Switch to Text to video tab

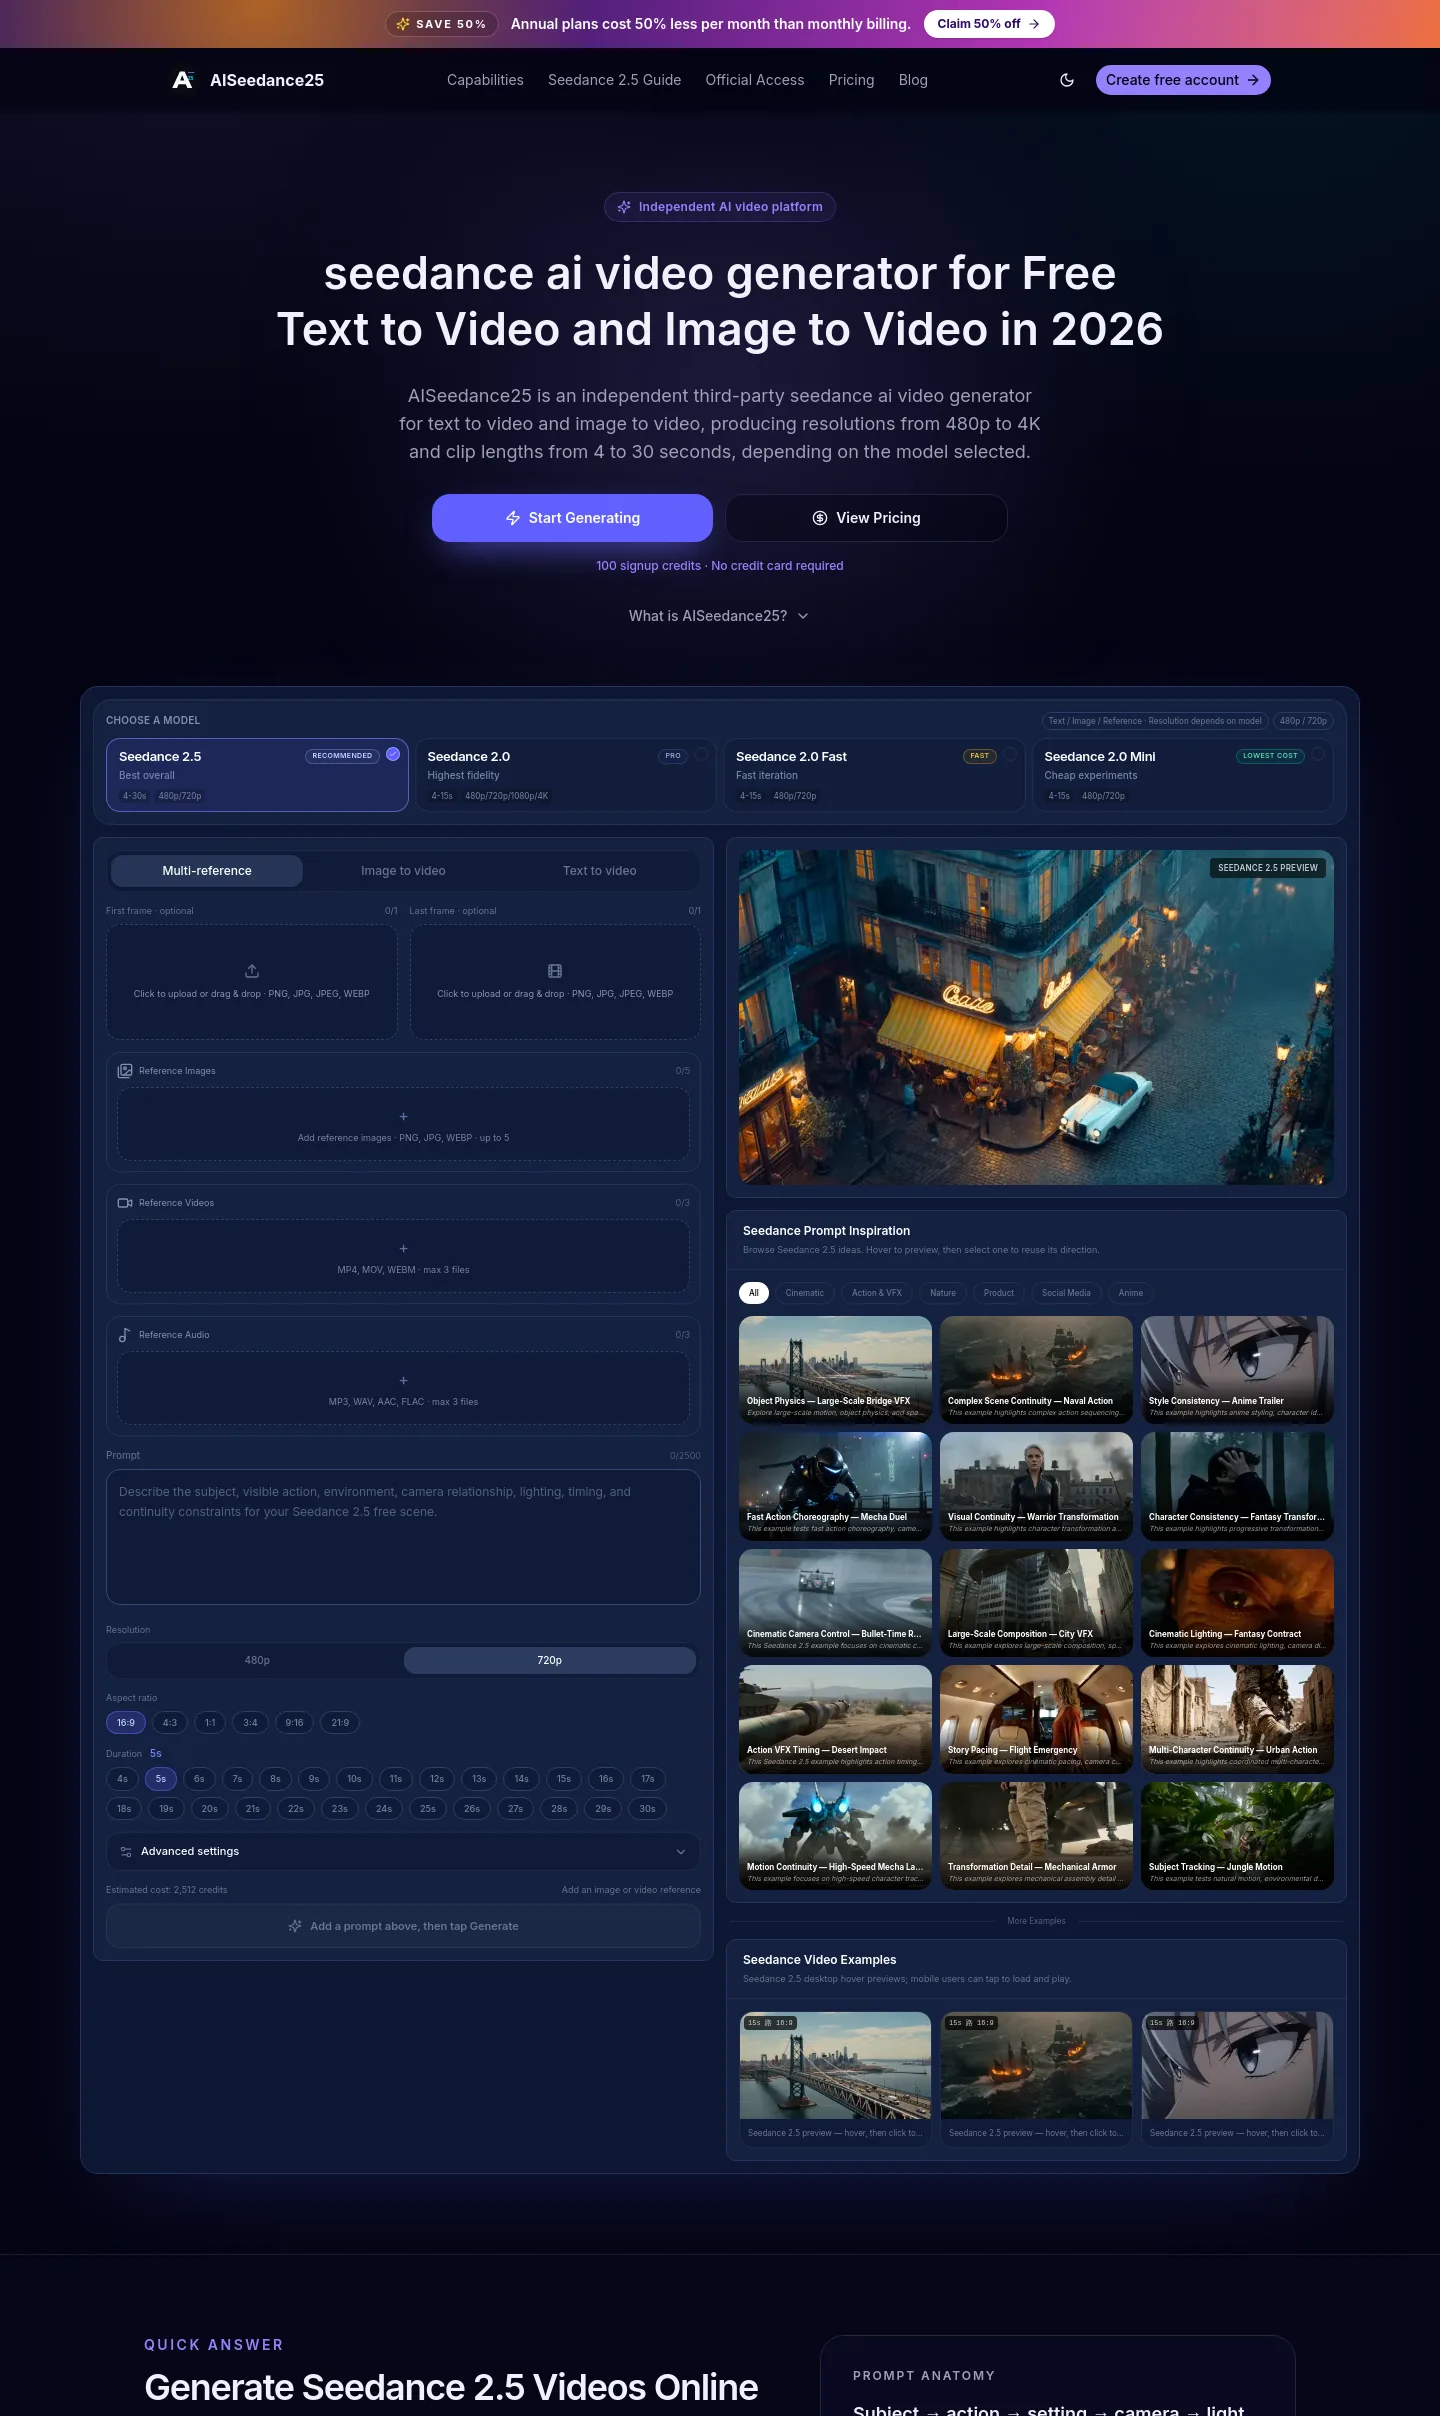tap(599, 871)
